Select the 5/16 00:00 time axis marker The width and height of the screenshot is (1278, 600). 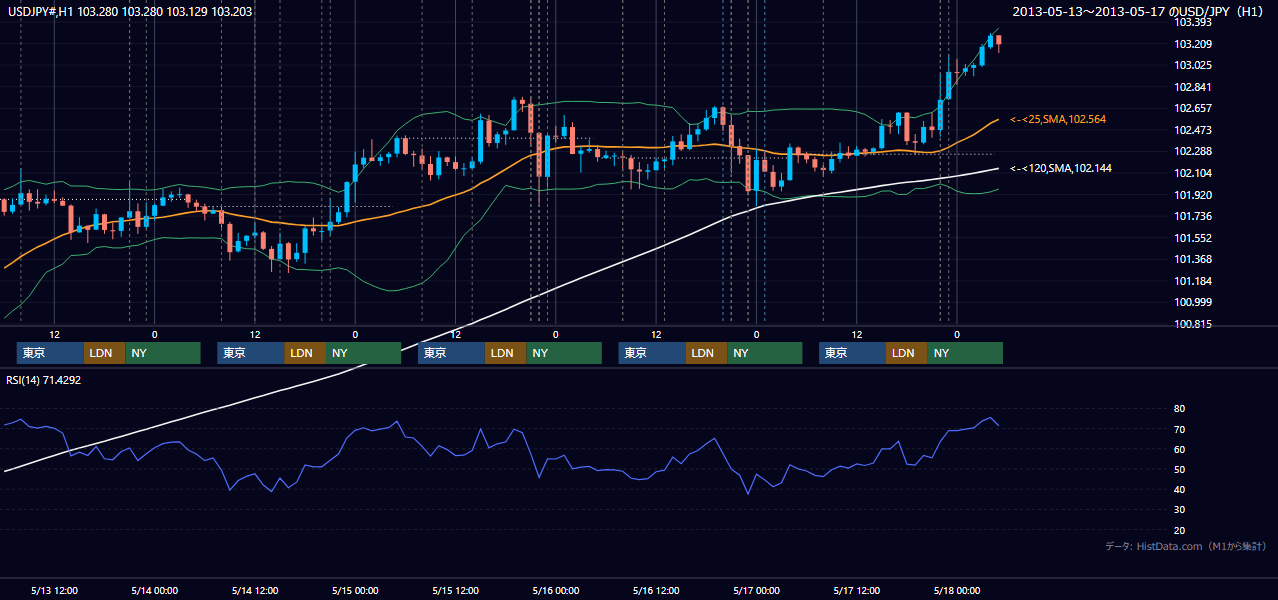pos(556,590)
